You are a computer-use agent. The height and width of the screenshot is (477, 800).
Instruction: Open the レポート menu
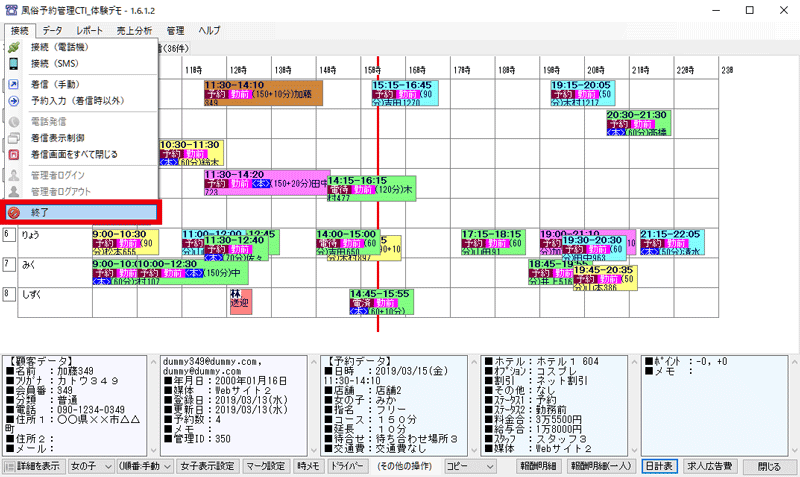pyautogui.click(x=89, y=31)
